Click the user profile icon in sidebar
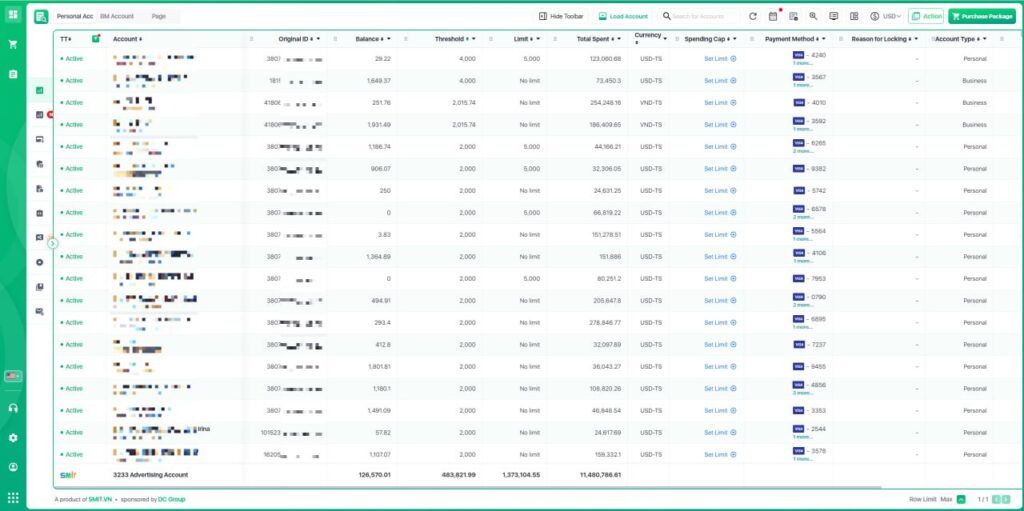This screenshot has width=1024, height=511. (x=13, y=466)
